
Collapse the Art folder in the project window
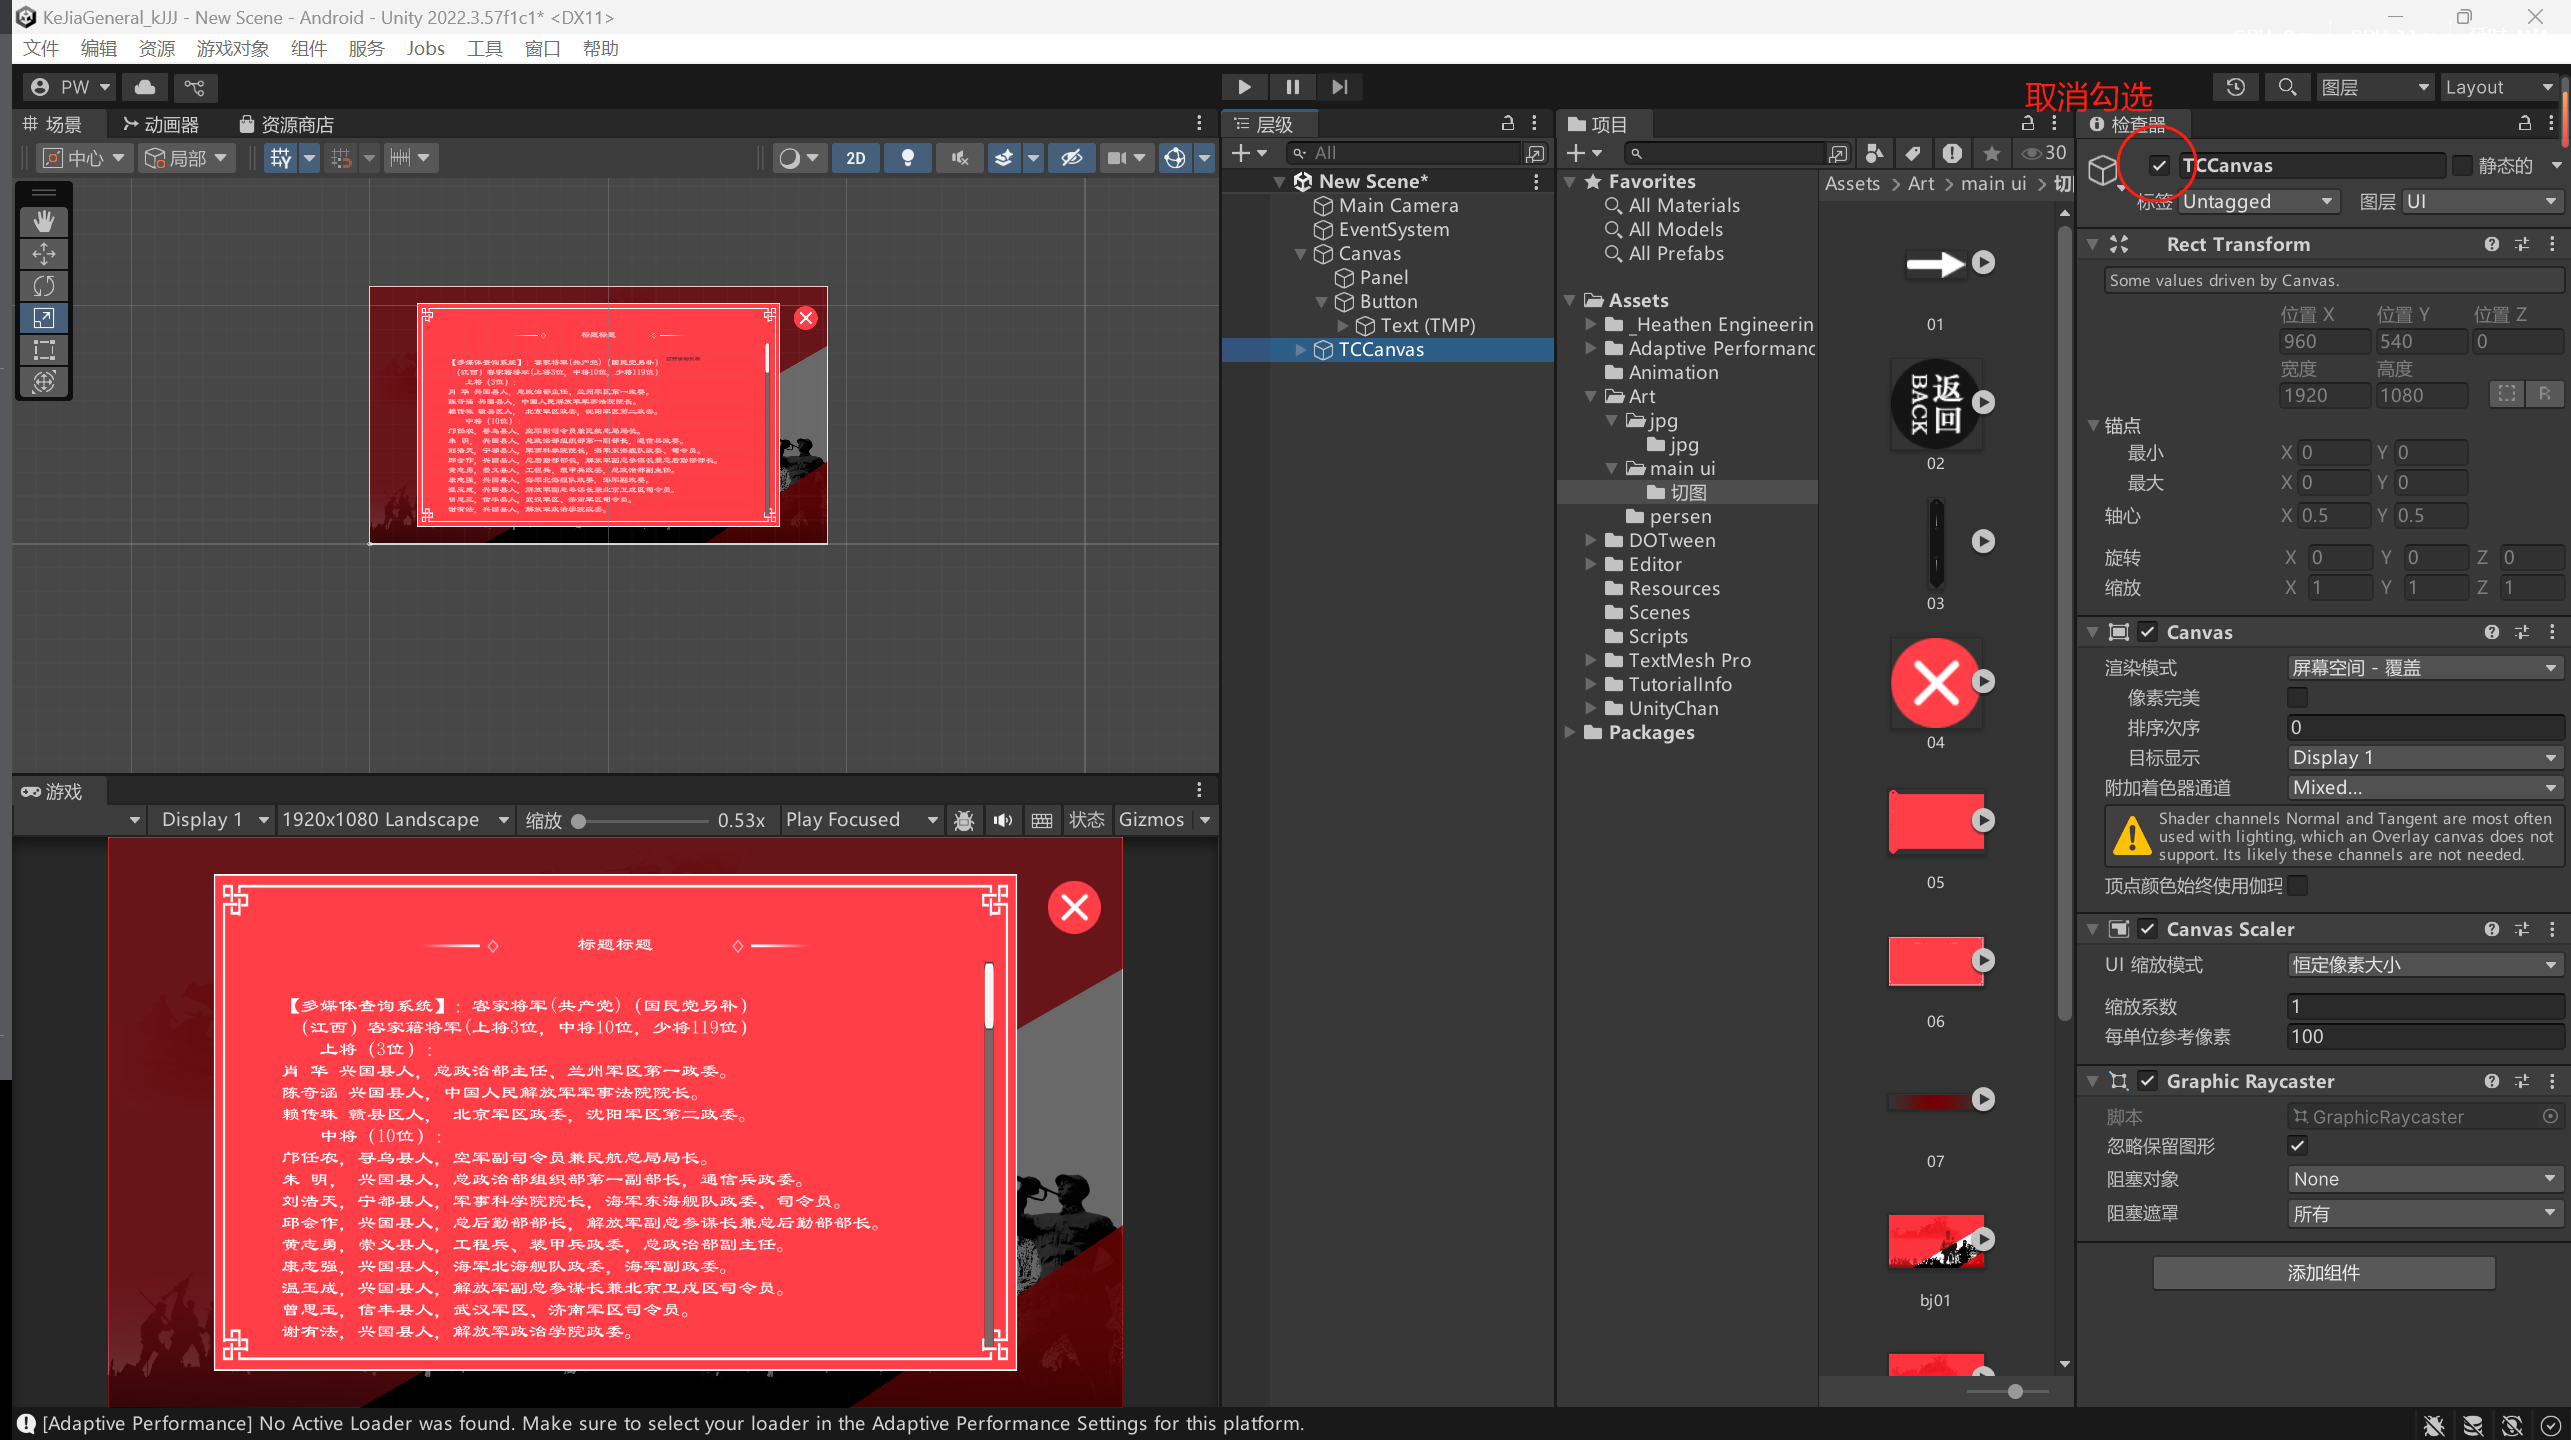1592,396
